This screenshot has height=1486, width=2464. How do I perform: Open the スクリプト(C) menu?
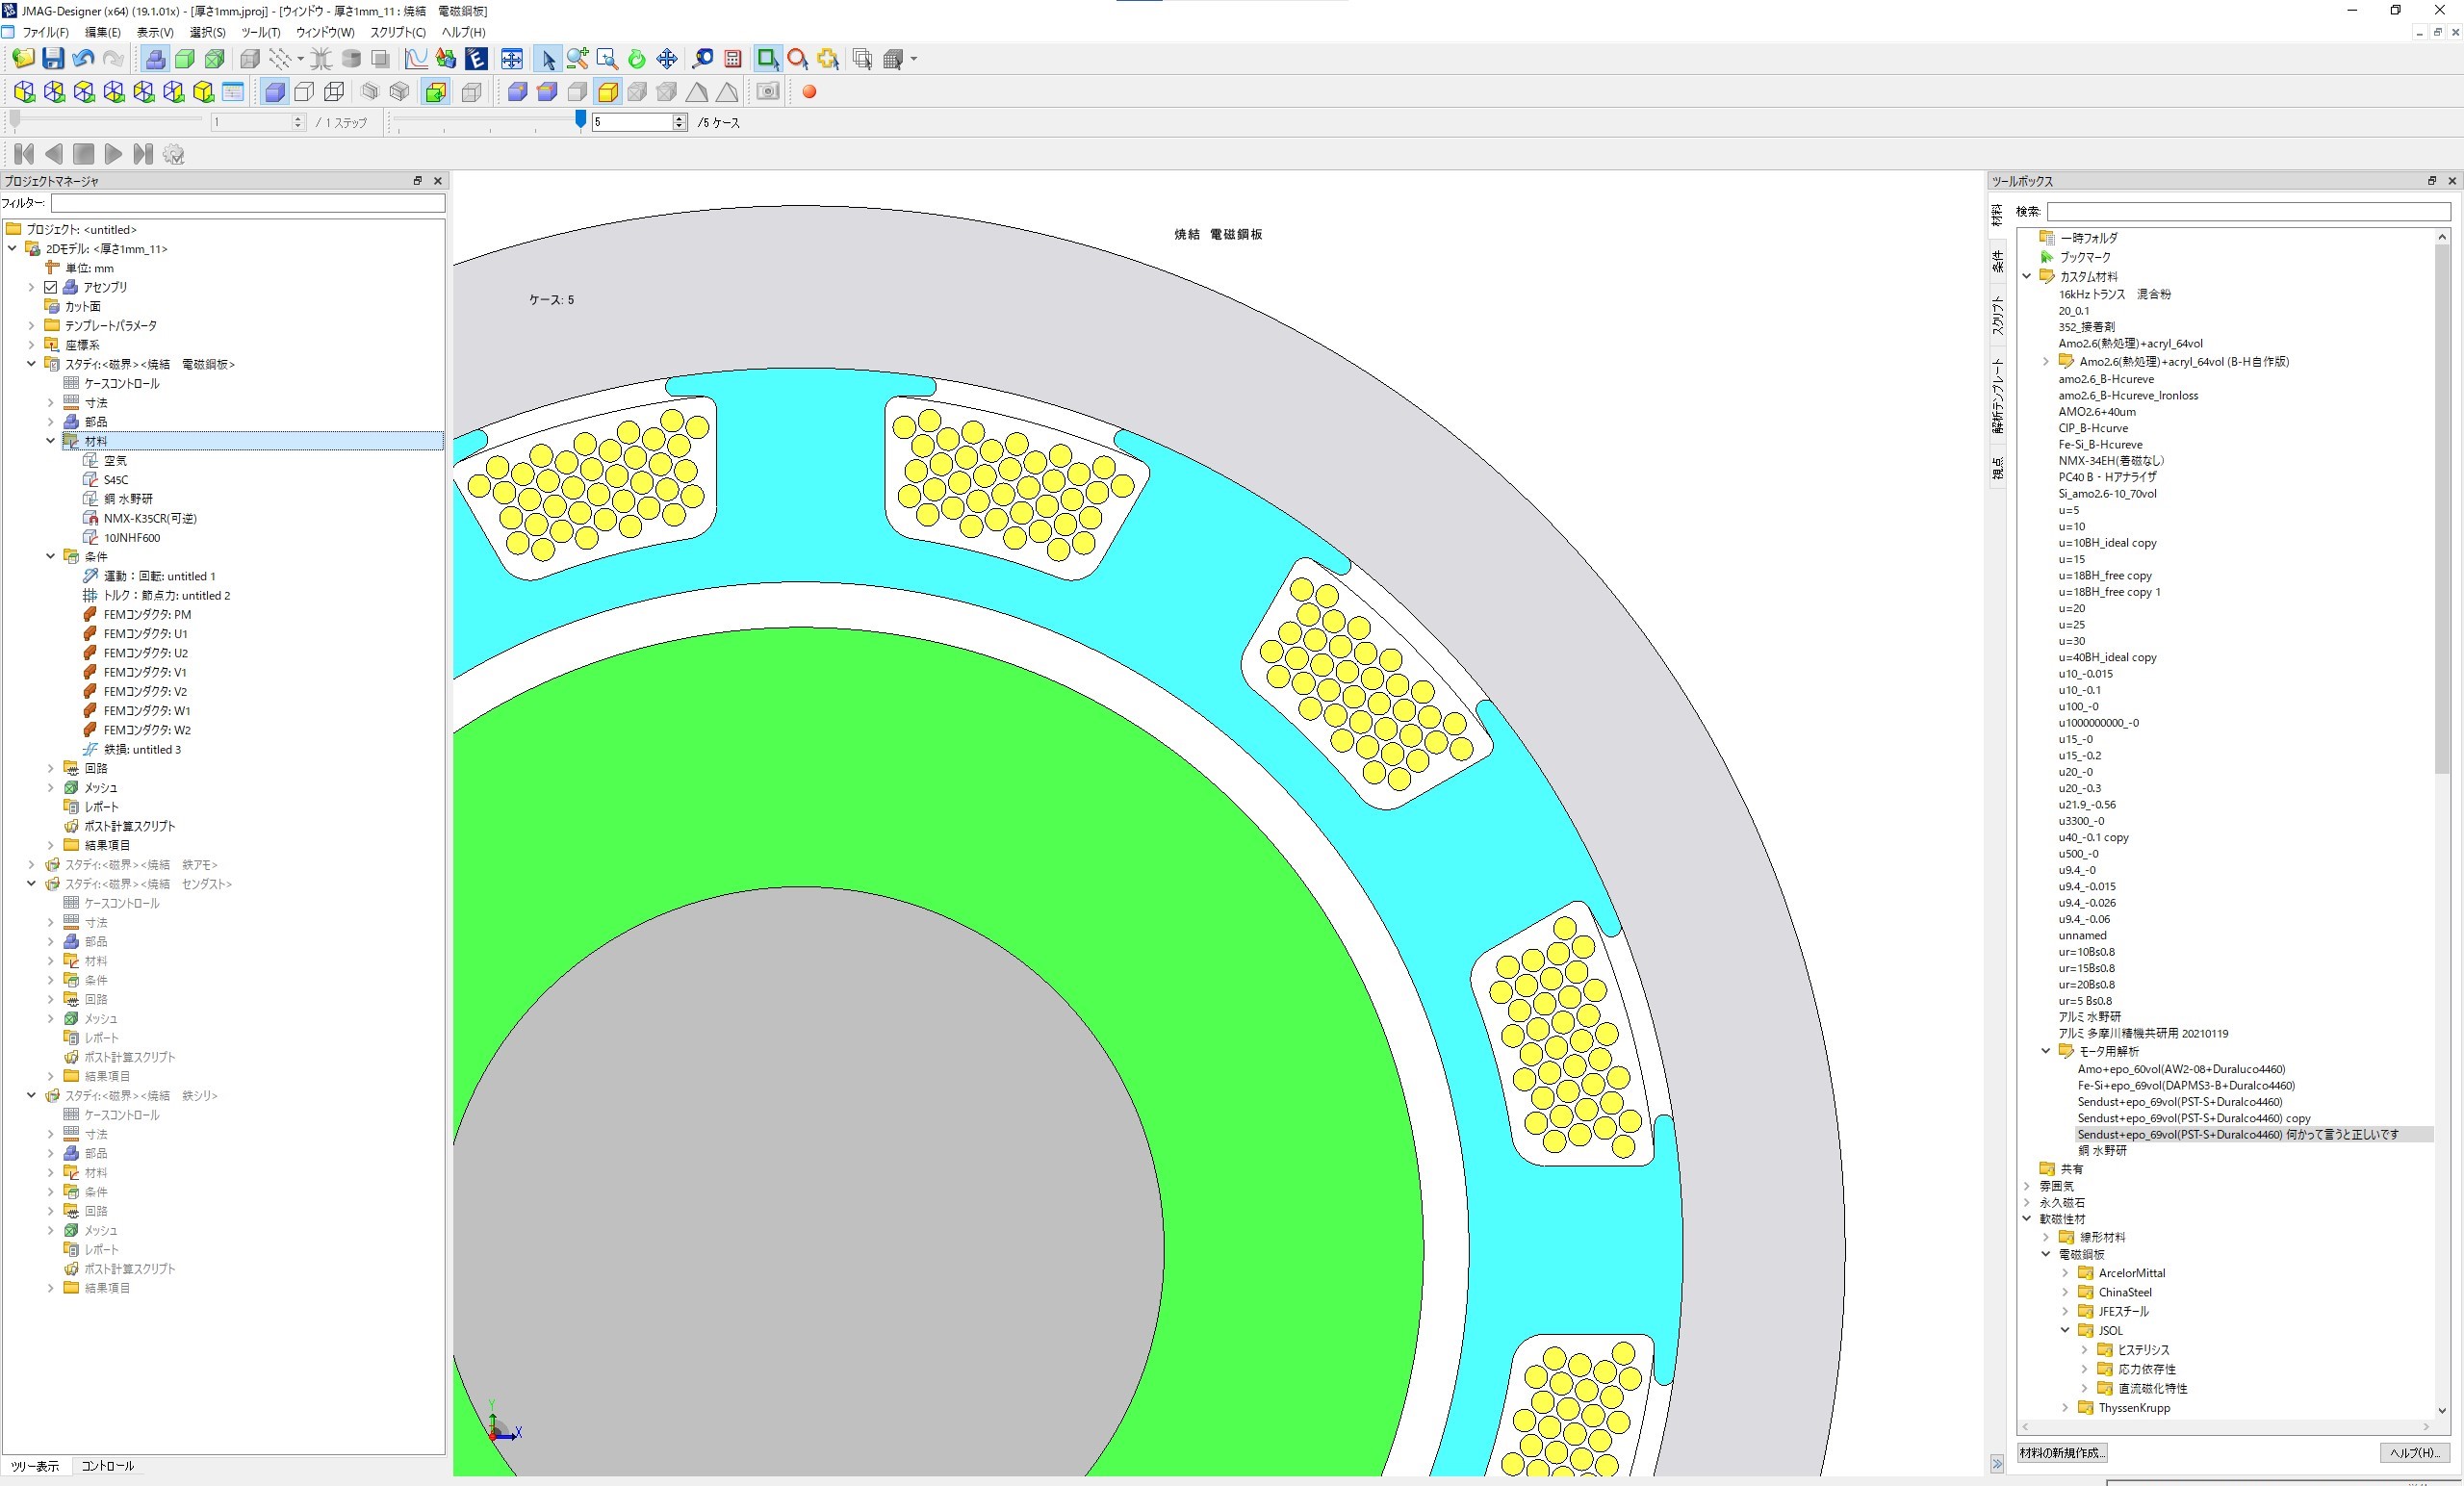click(397, 32)
